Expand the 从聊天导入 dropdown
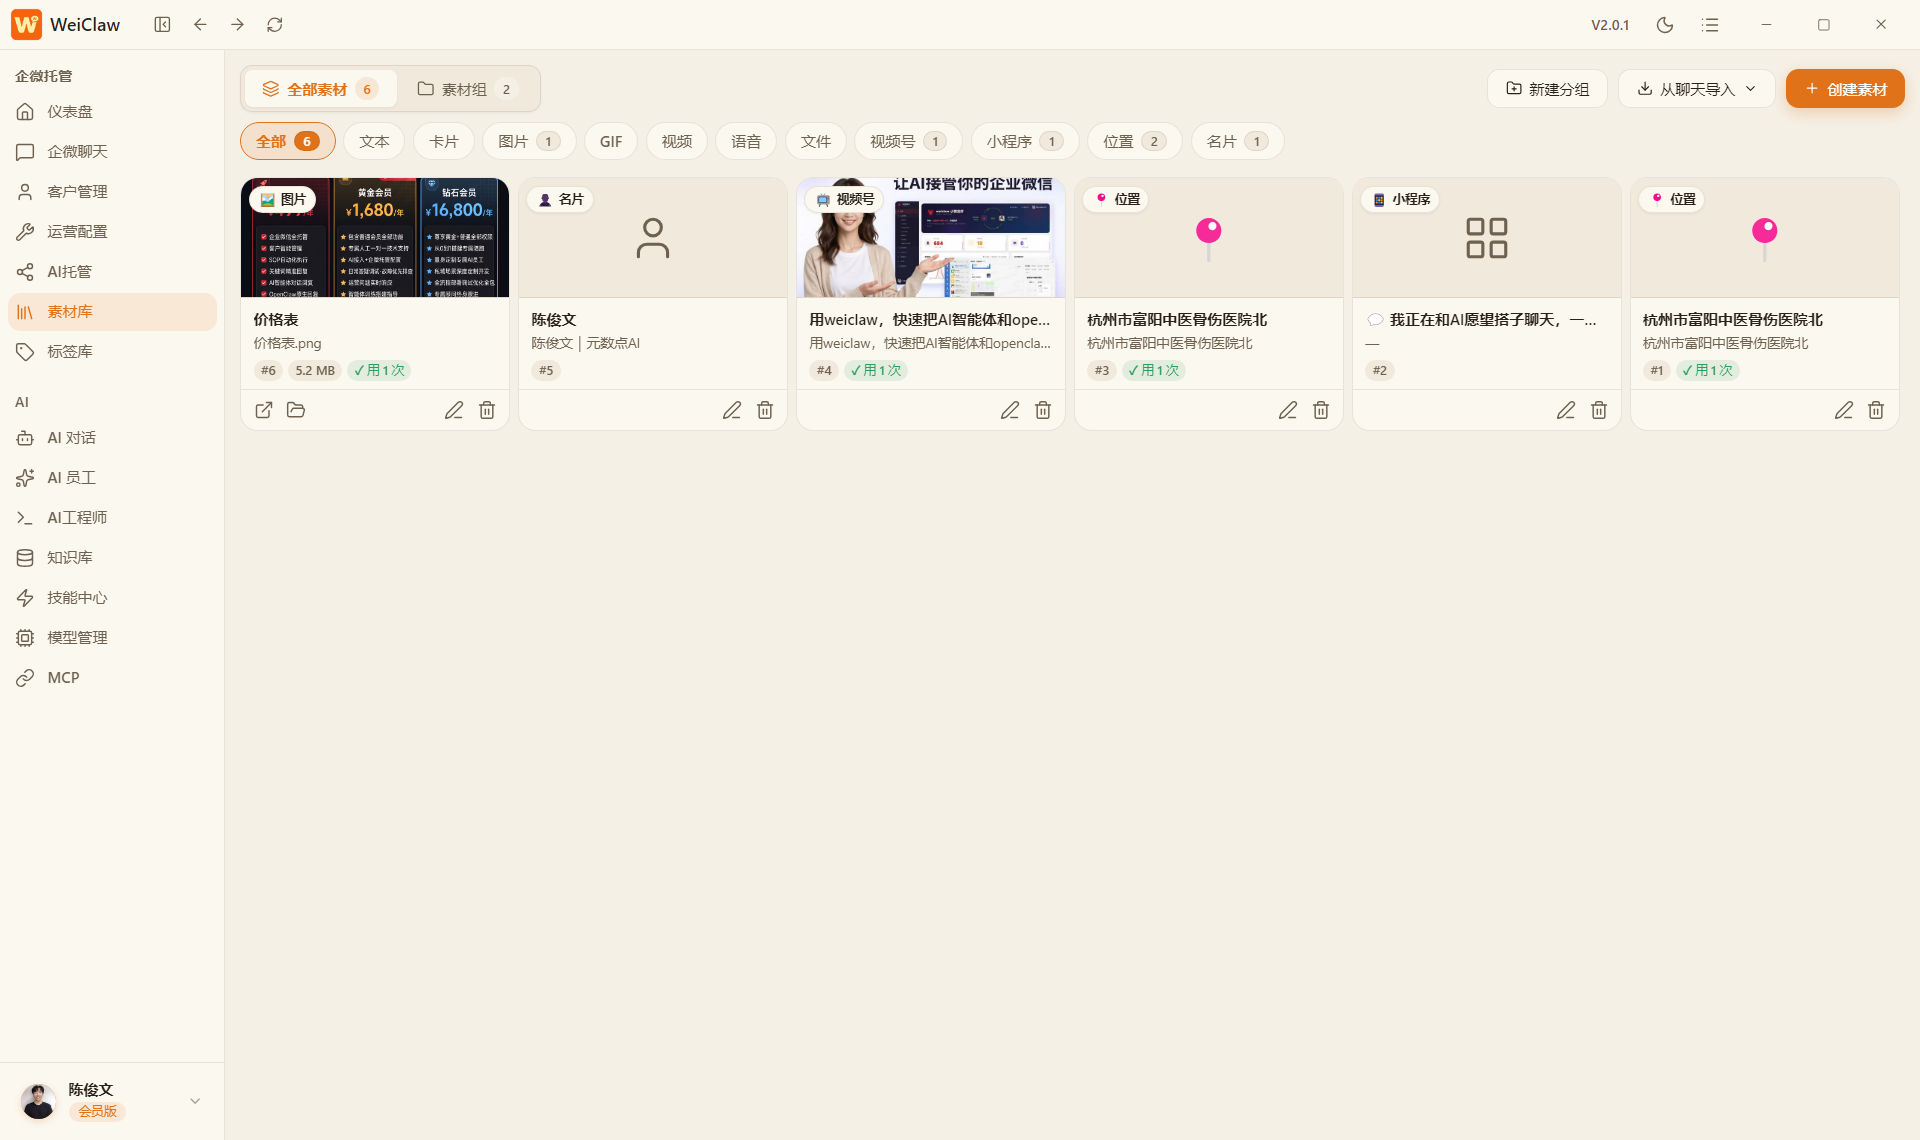Screen dimensions: 1920x1140 tap(1697, 89)
